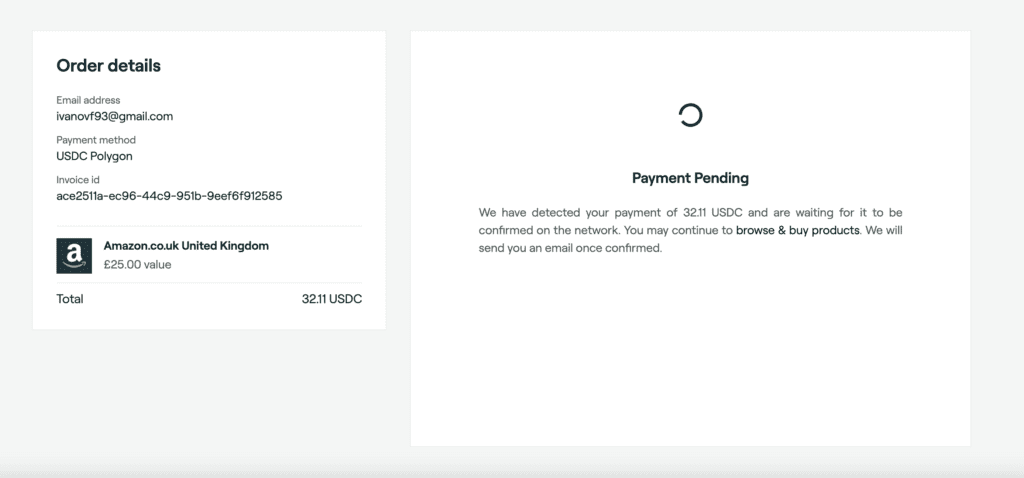Click the £25.00 value label
This screenshot has width=1024, height=478.
pyautogui.click(x=137, y=265)
